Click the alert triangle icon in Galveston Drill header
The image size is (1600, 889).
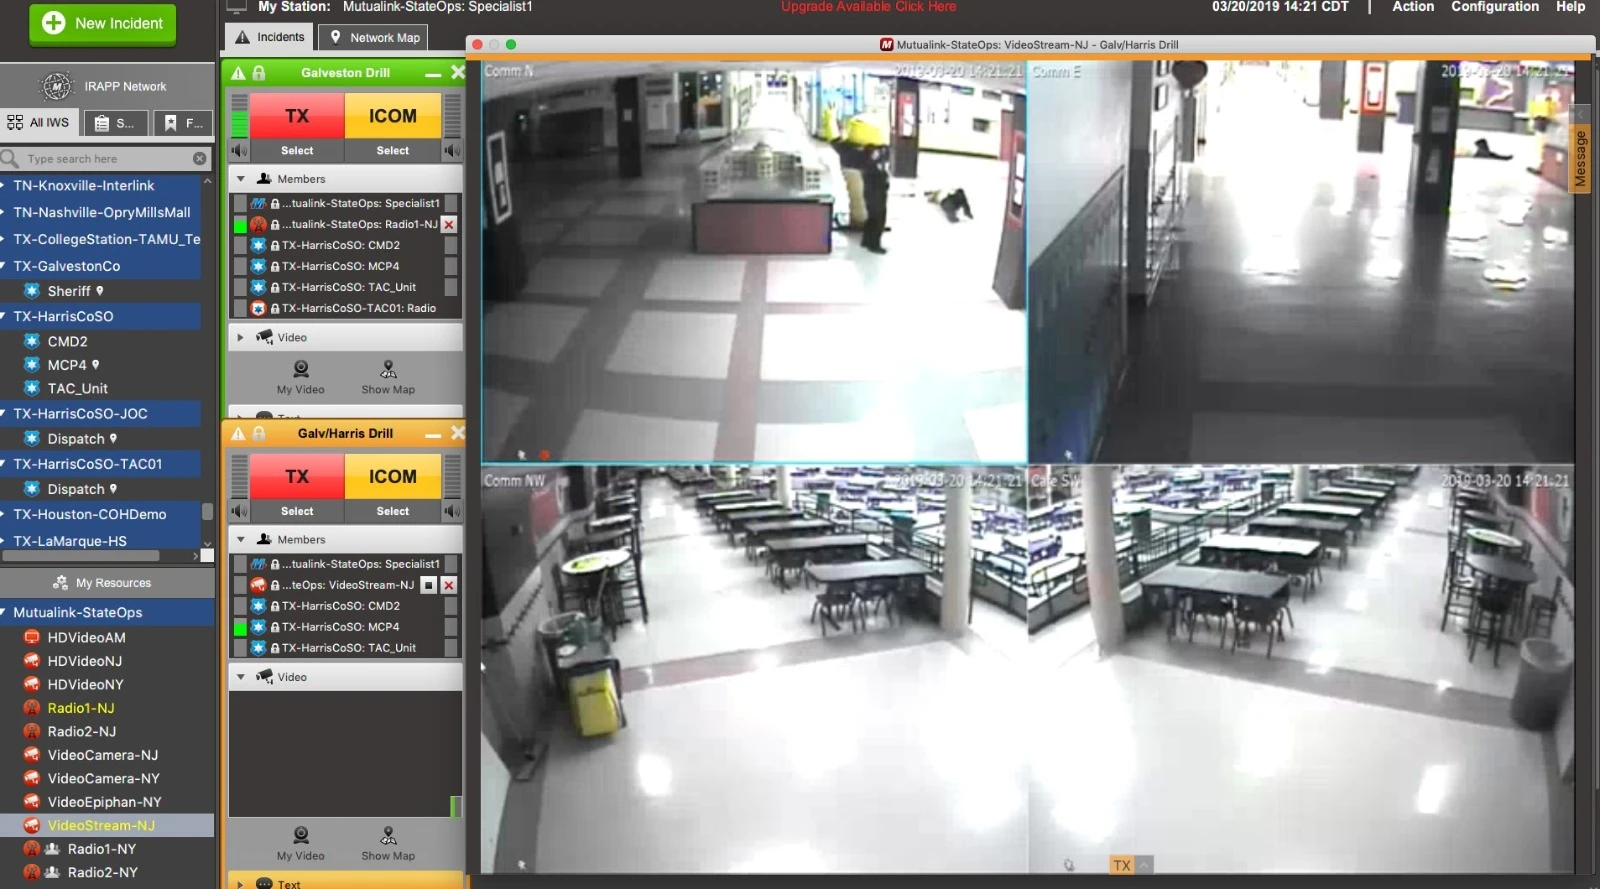(238, 73)
